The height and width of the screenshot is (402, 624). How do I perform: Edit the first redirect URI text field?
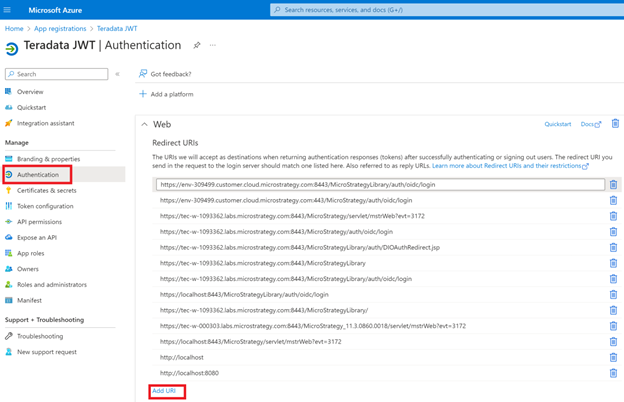[x=380, y=185]
